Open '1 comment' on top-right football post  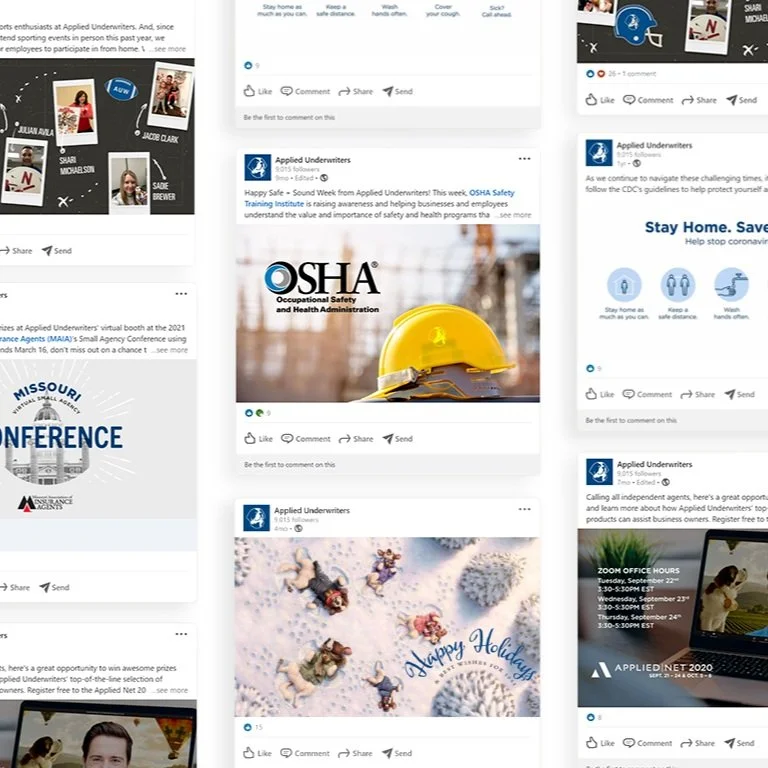pyautogui.click(x=639, y=74)
